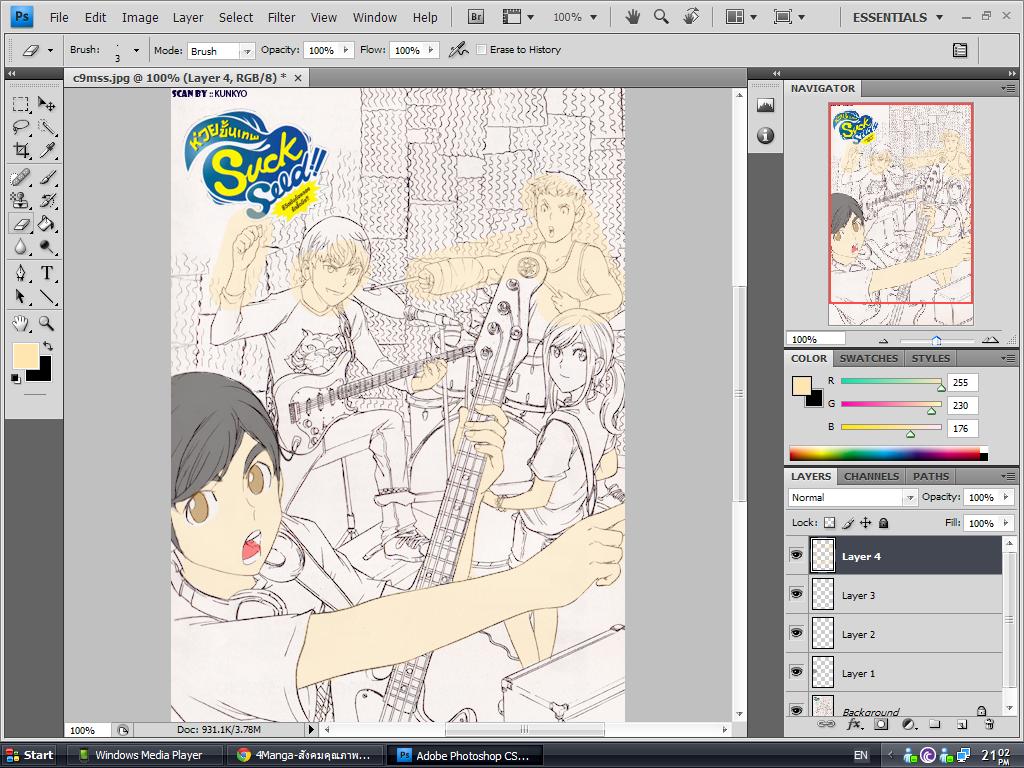This screenshot has height=768, width=1024.
Task: Open the Layer menu
Action: click(188, 18)
